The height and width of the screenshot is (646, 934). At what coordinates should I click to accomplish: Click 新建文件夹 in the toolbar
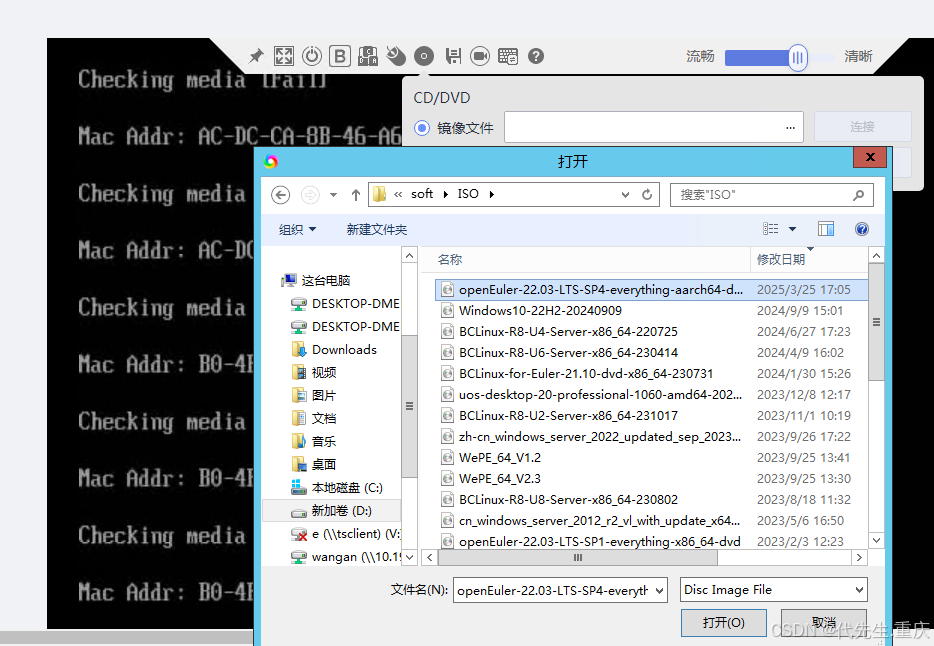[x=377, y=230]
